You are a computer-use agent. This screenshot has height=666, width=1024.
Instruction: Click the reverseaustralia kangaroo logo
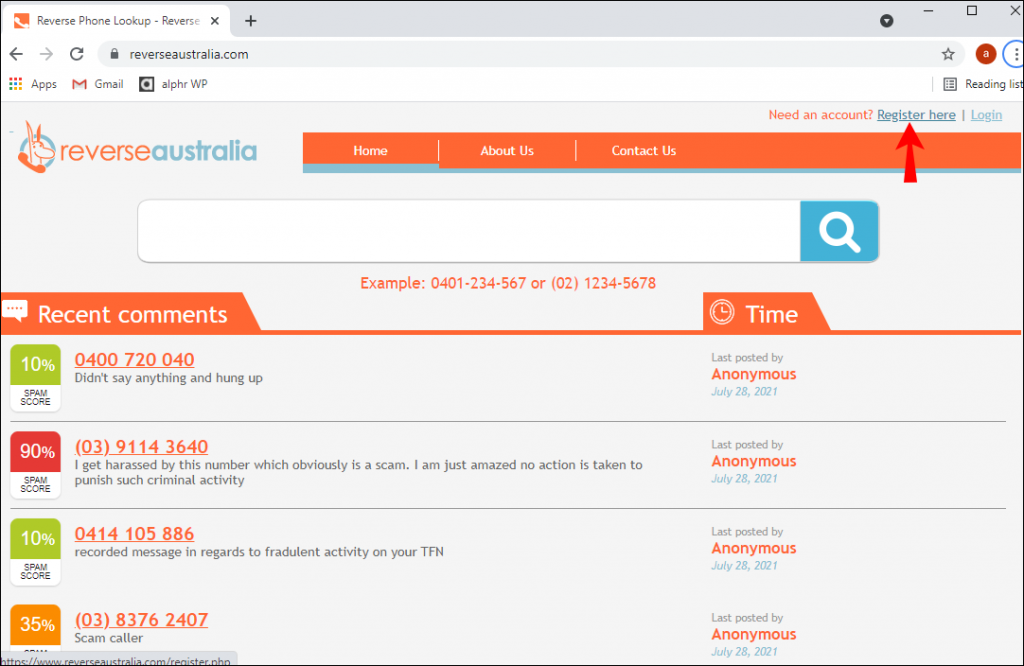click(x=137, y=149)
